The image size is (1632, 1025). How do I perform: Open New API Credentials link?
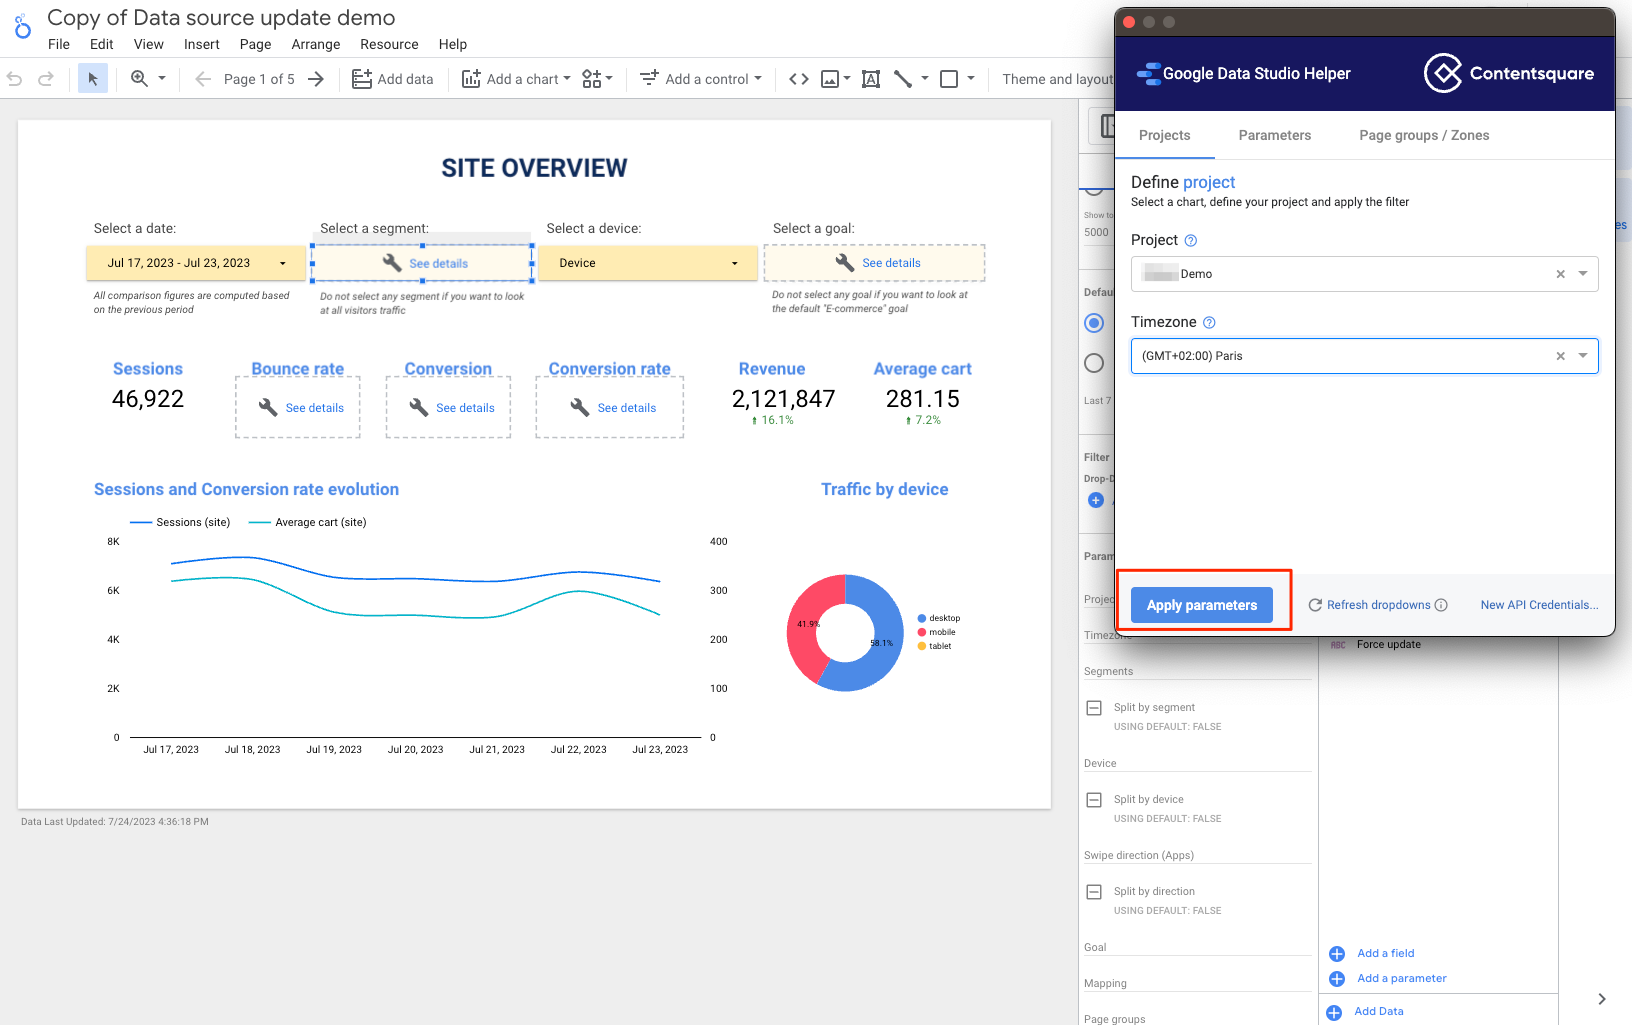point(1539,605)
